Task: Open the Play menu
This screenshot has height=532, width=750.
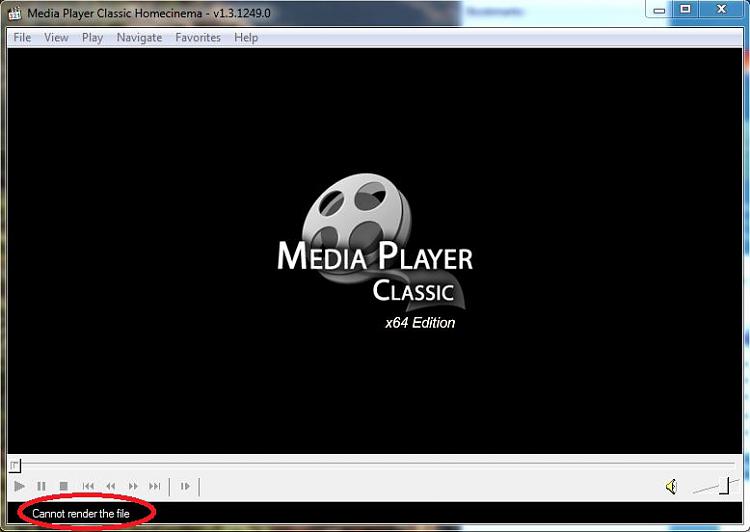Action: click(92, 37)
